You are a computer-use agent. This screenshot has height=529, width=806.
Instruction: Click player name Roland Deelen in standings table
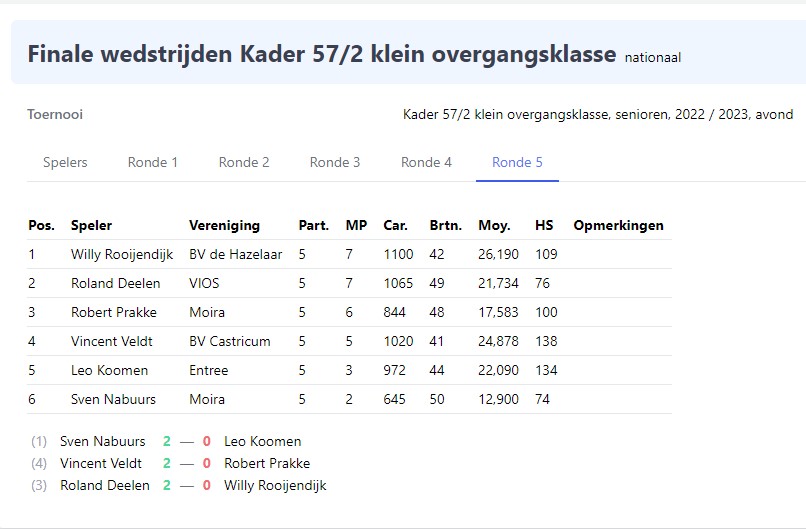[x=116, y=283]
